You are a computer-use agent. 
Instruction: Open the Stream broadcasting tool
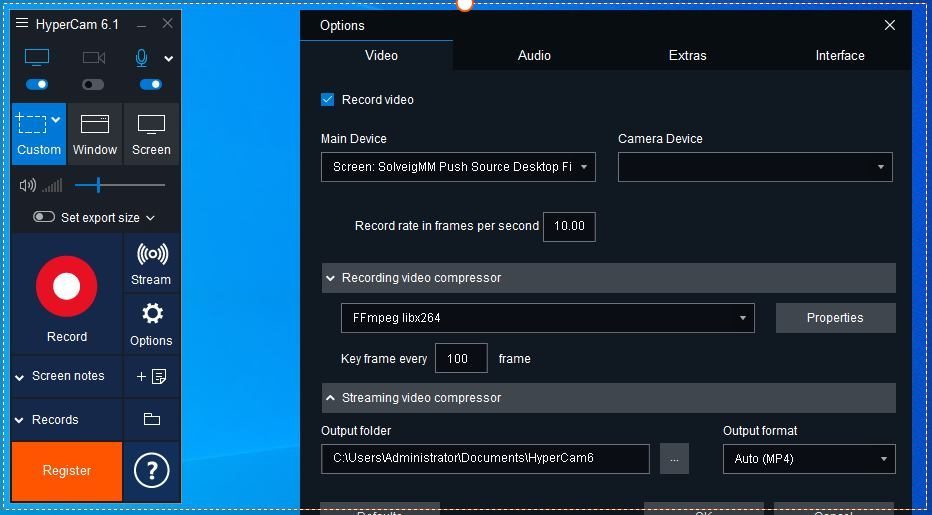point(152,263)
